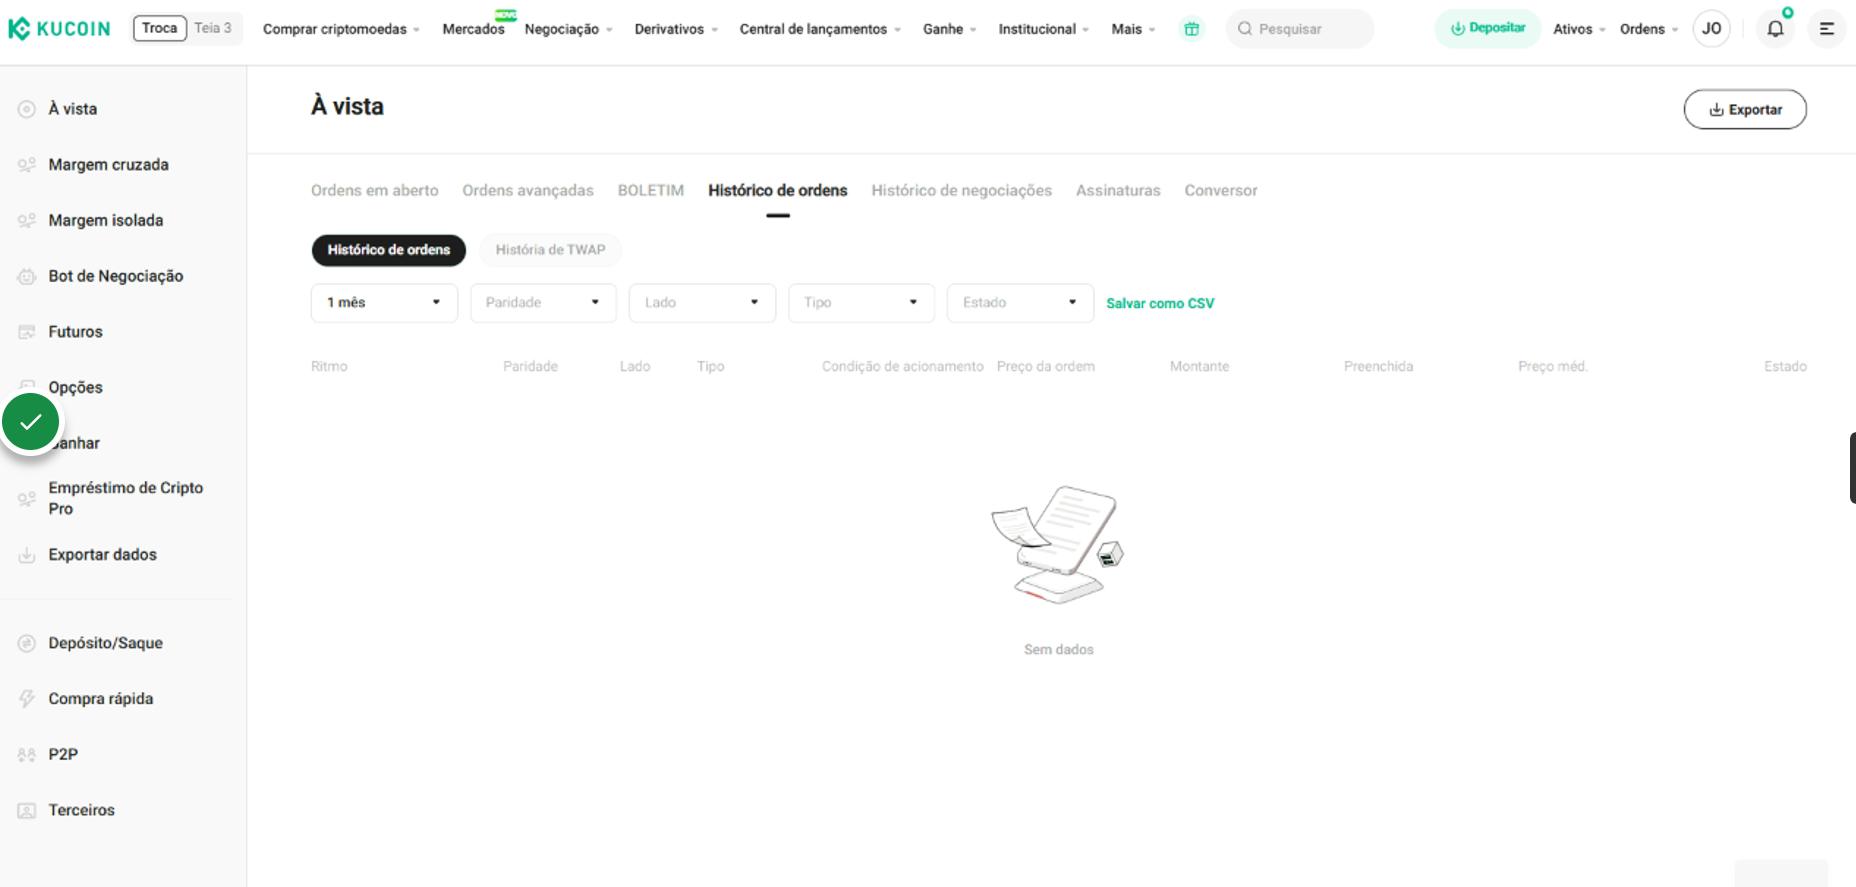The image size is (1856, 887).
Task: Click the Bot de Negociação icon
Action: coord(27,277)
